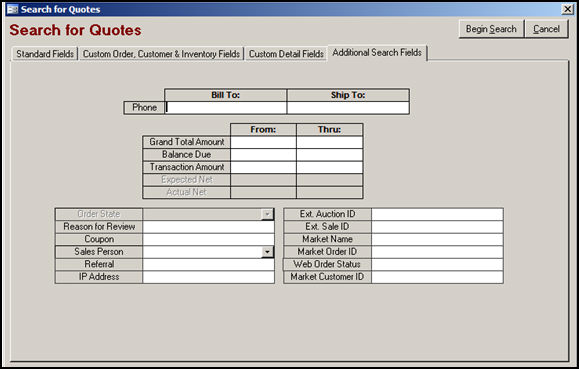Select the Additional Search Fields tab
Screen dimensions: 579x369
[x=377, y=53]
